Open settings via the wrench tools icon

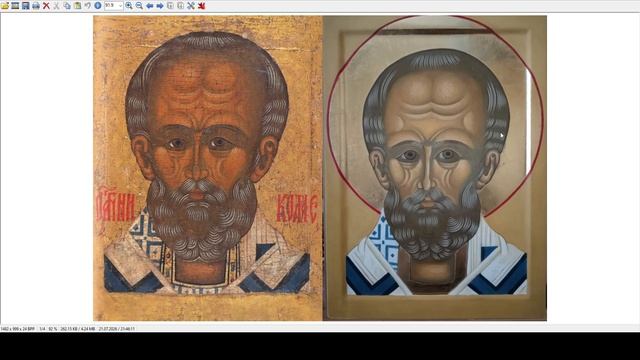(x=191, y=6)
